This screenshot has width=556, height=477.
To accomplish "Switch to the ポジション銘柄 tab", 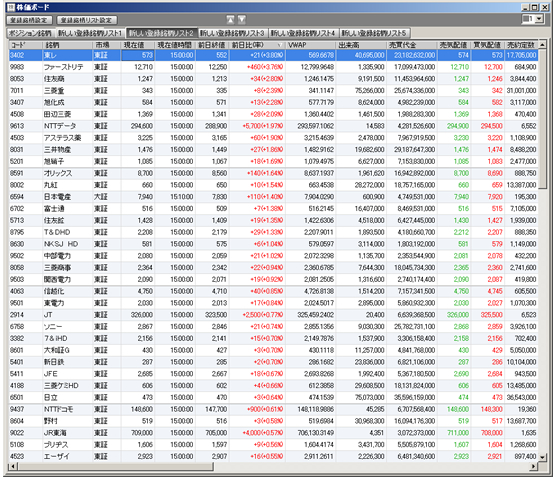I will point(30,33).
